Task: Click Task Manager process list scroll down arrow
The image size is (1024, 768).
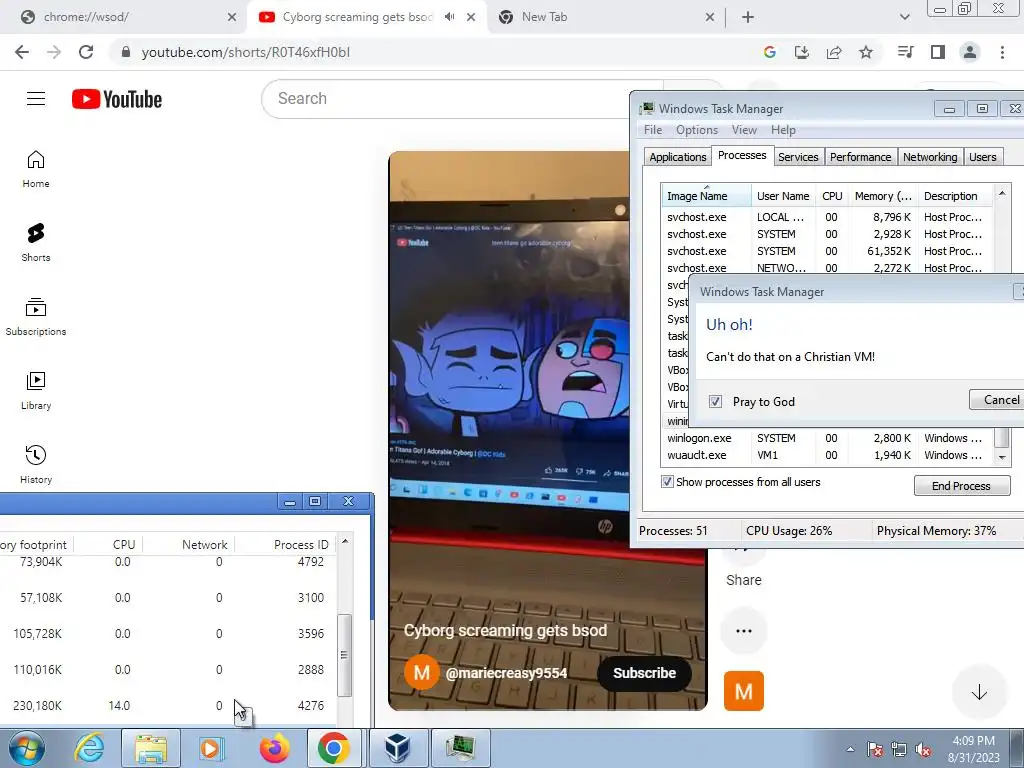Action: [x=1002, y=457]
